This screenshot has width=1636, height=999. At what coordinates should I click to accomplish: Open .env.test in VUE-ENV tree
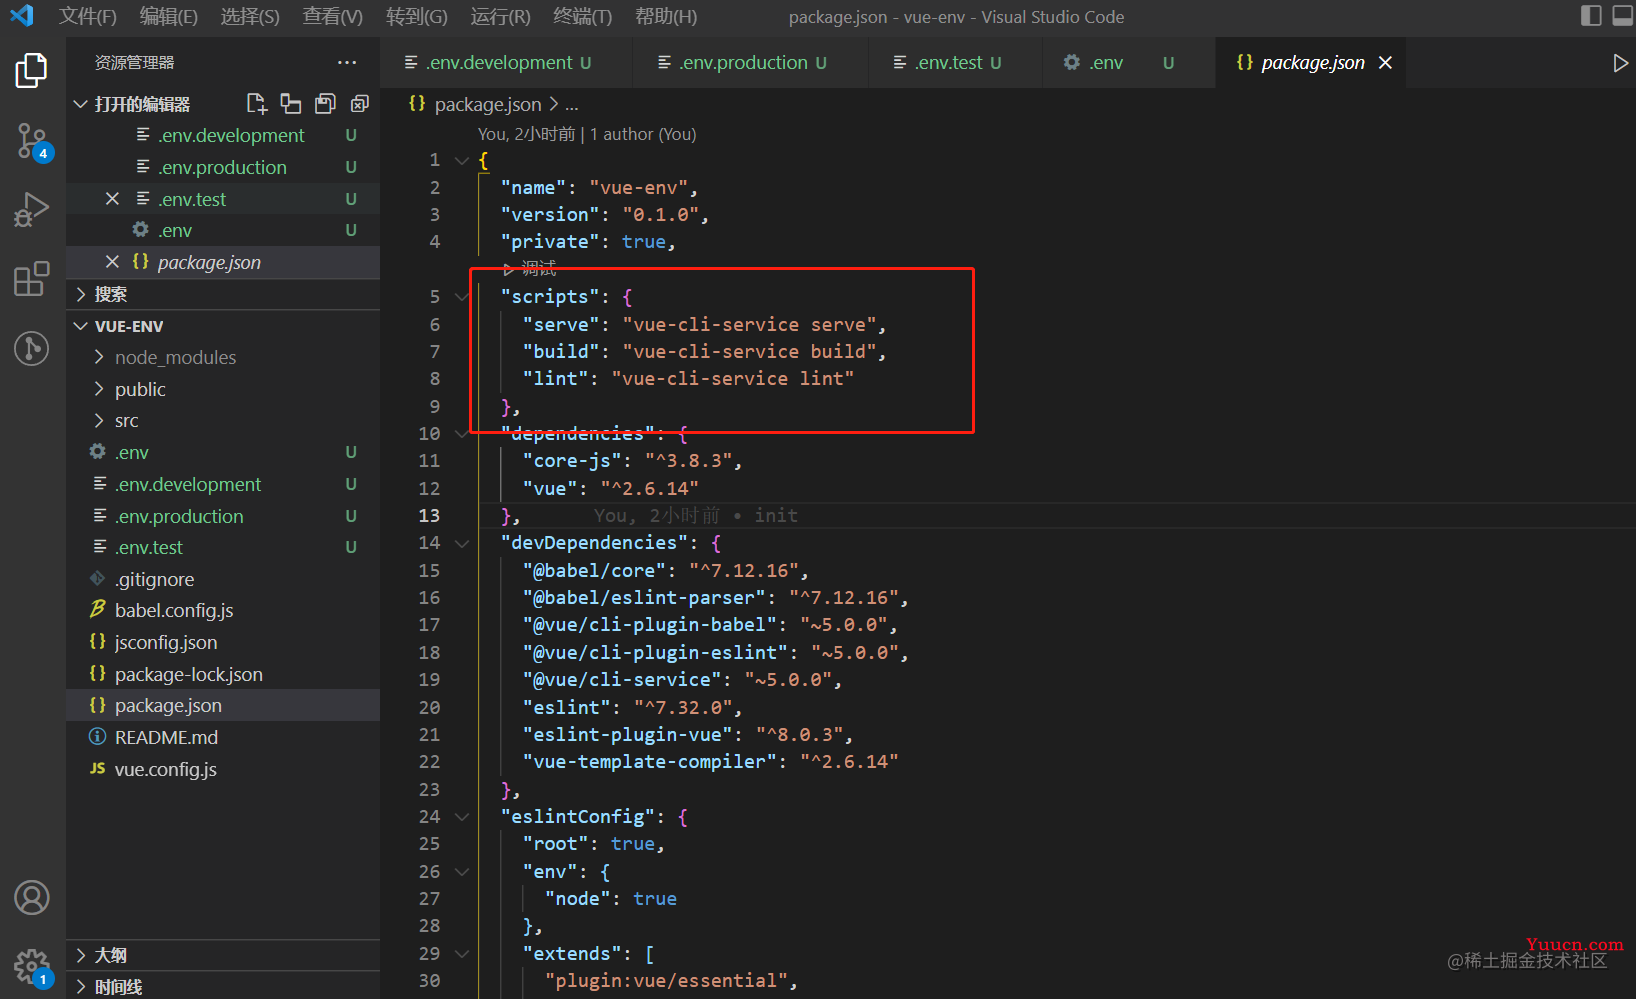click(223, 547)
